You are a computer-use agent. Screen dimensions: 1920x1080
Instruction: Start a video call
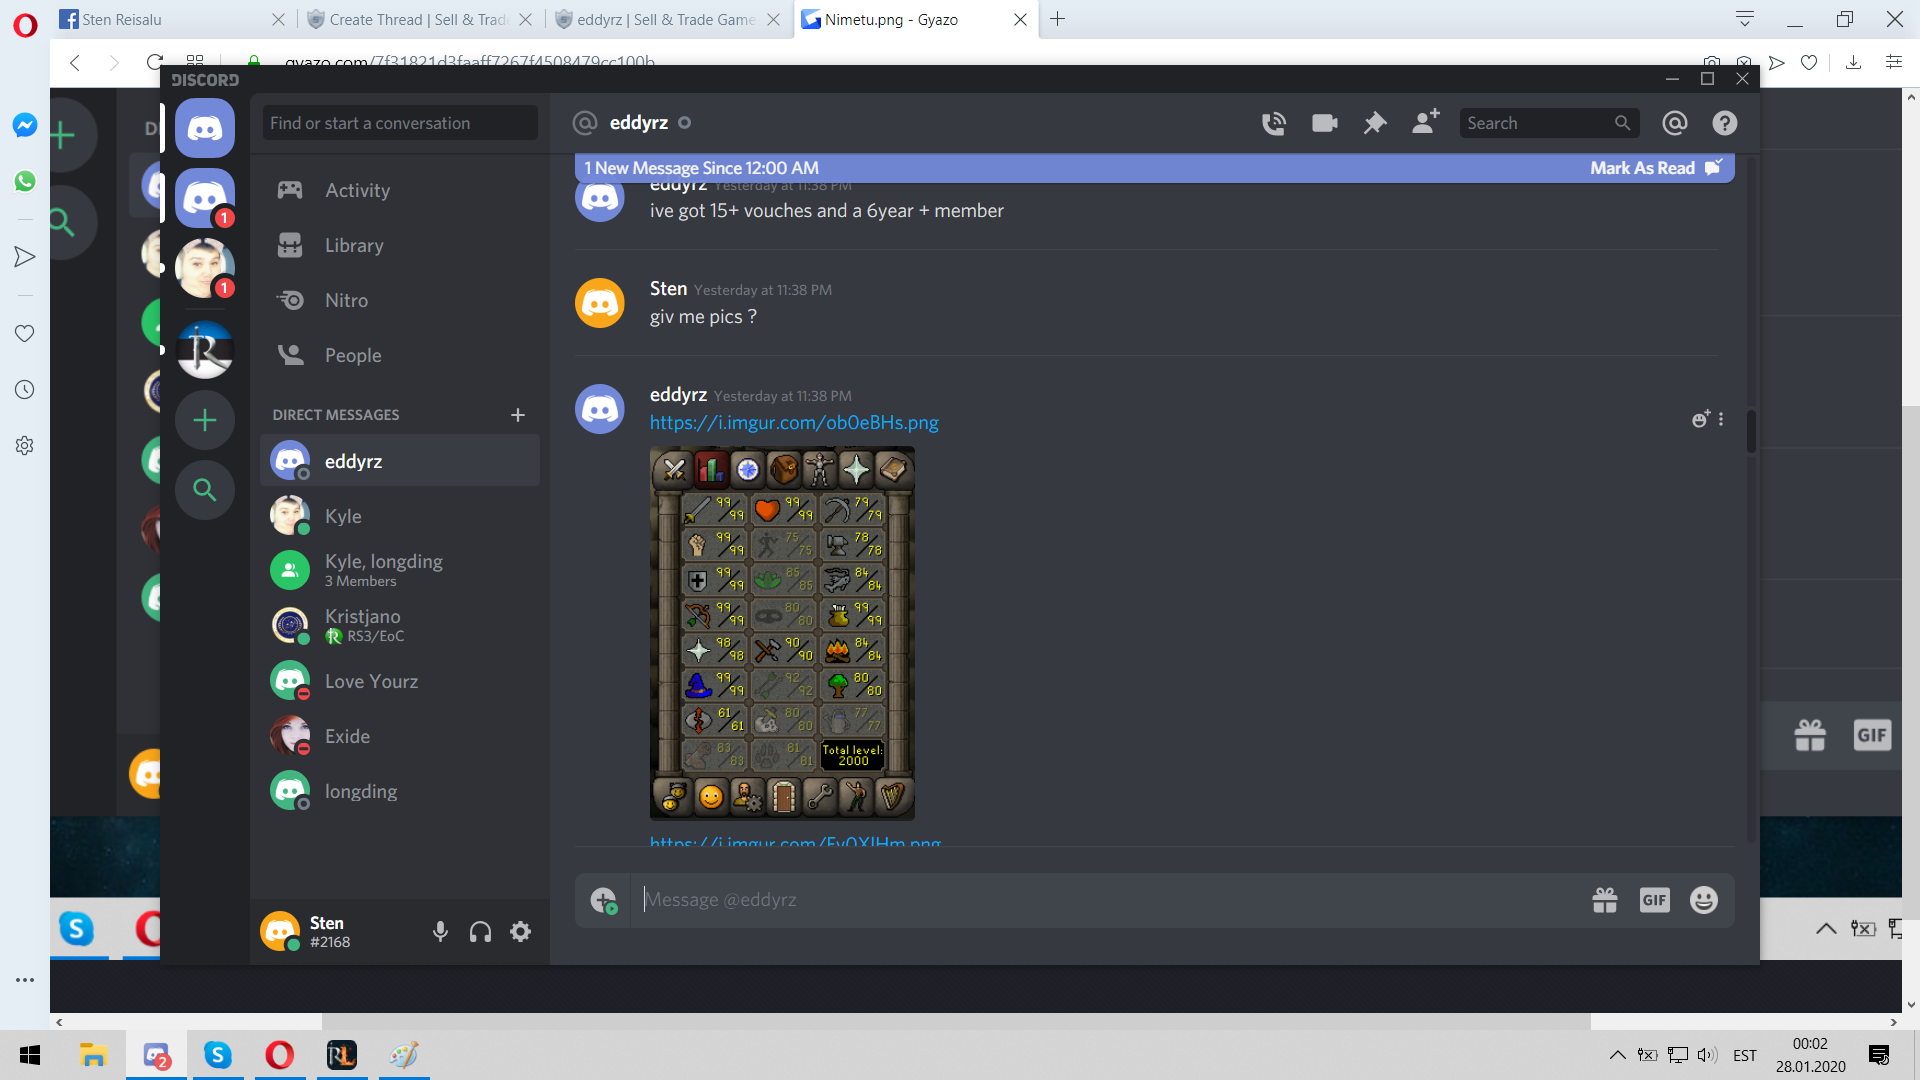point(1324,123)
